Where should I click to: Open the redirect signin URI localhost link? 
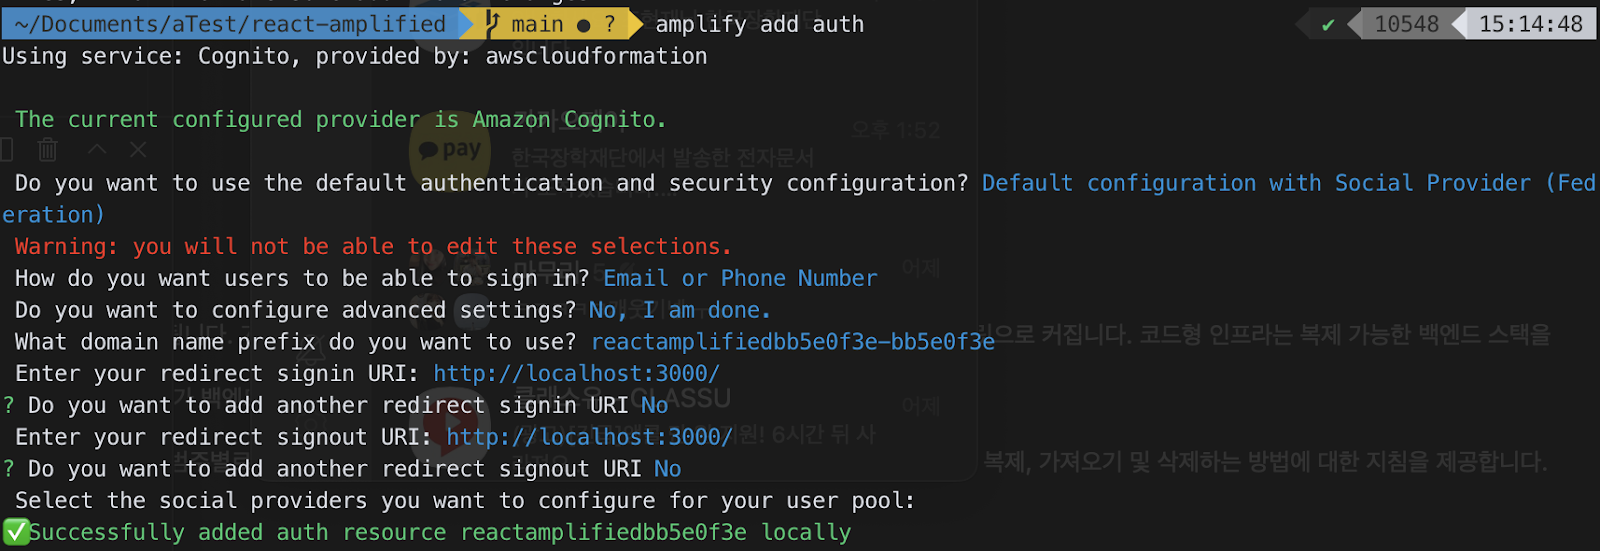click(x=577, y=374)
